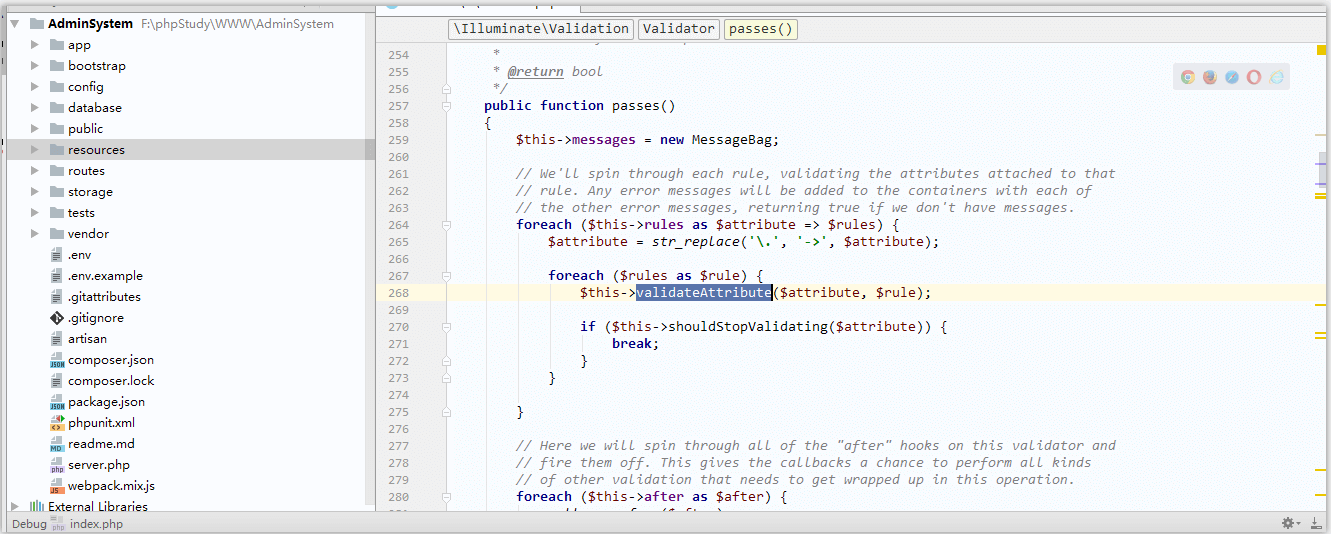Open in Internet Explorer browser icon
Viewport: 1331px width, 534px height.
[x=1276, y=77]
